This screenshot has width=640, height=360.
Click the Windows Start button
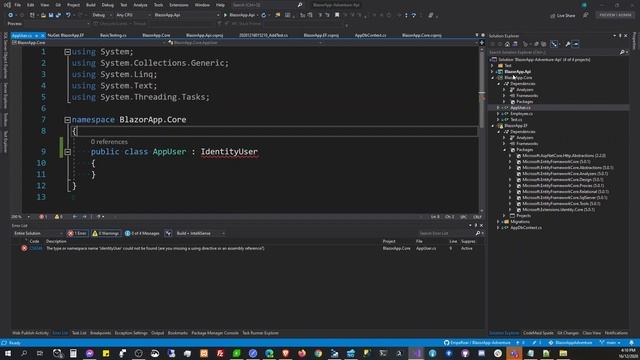click(x=8, y=353)
